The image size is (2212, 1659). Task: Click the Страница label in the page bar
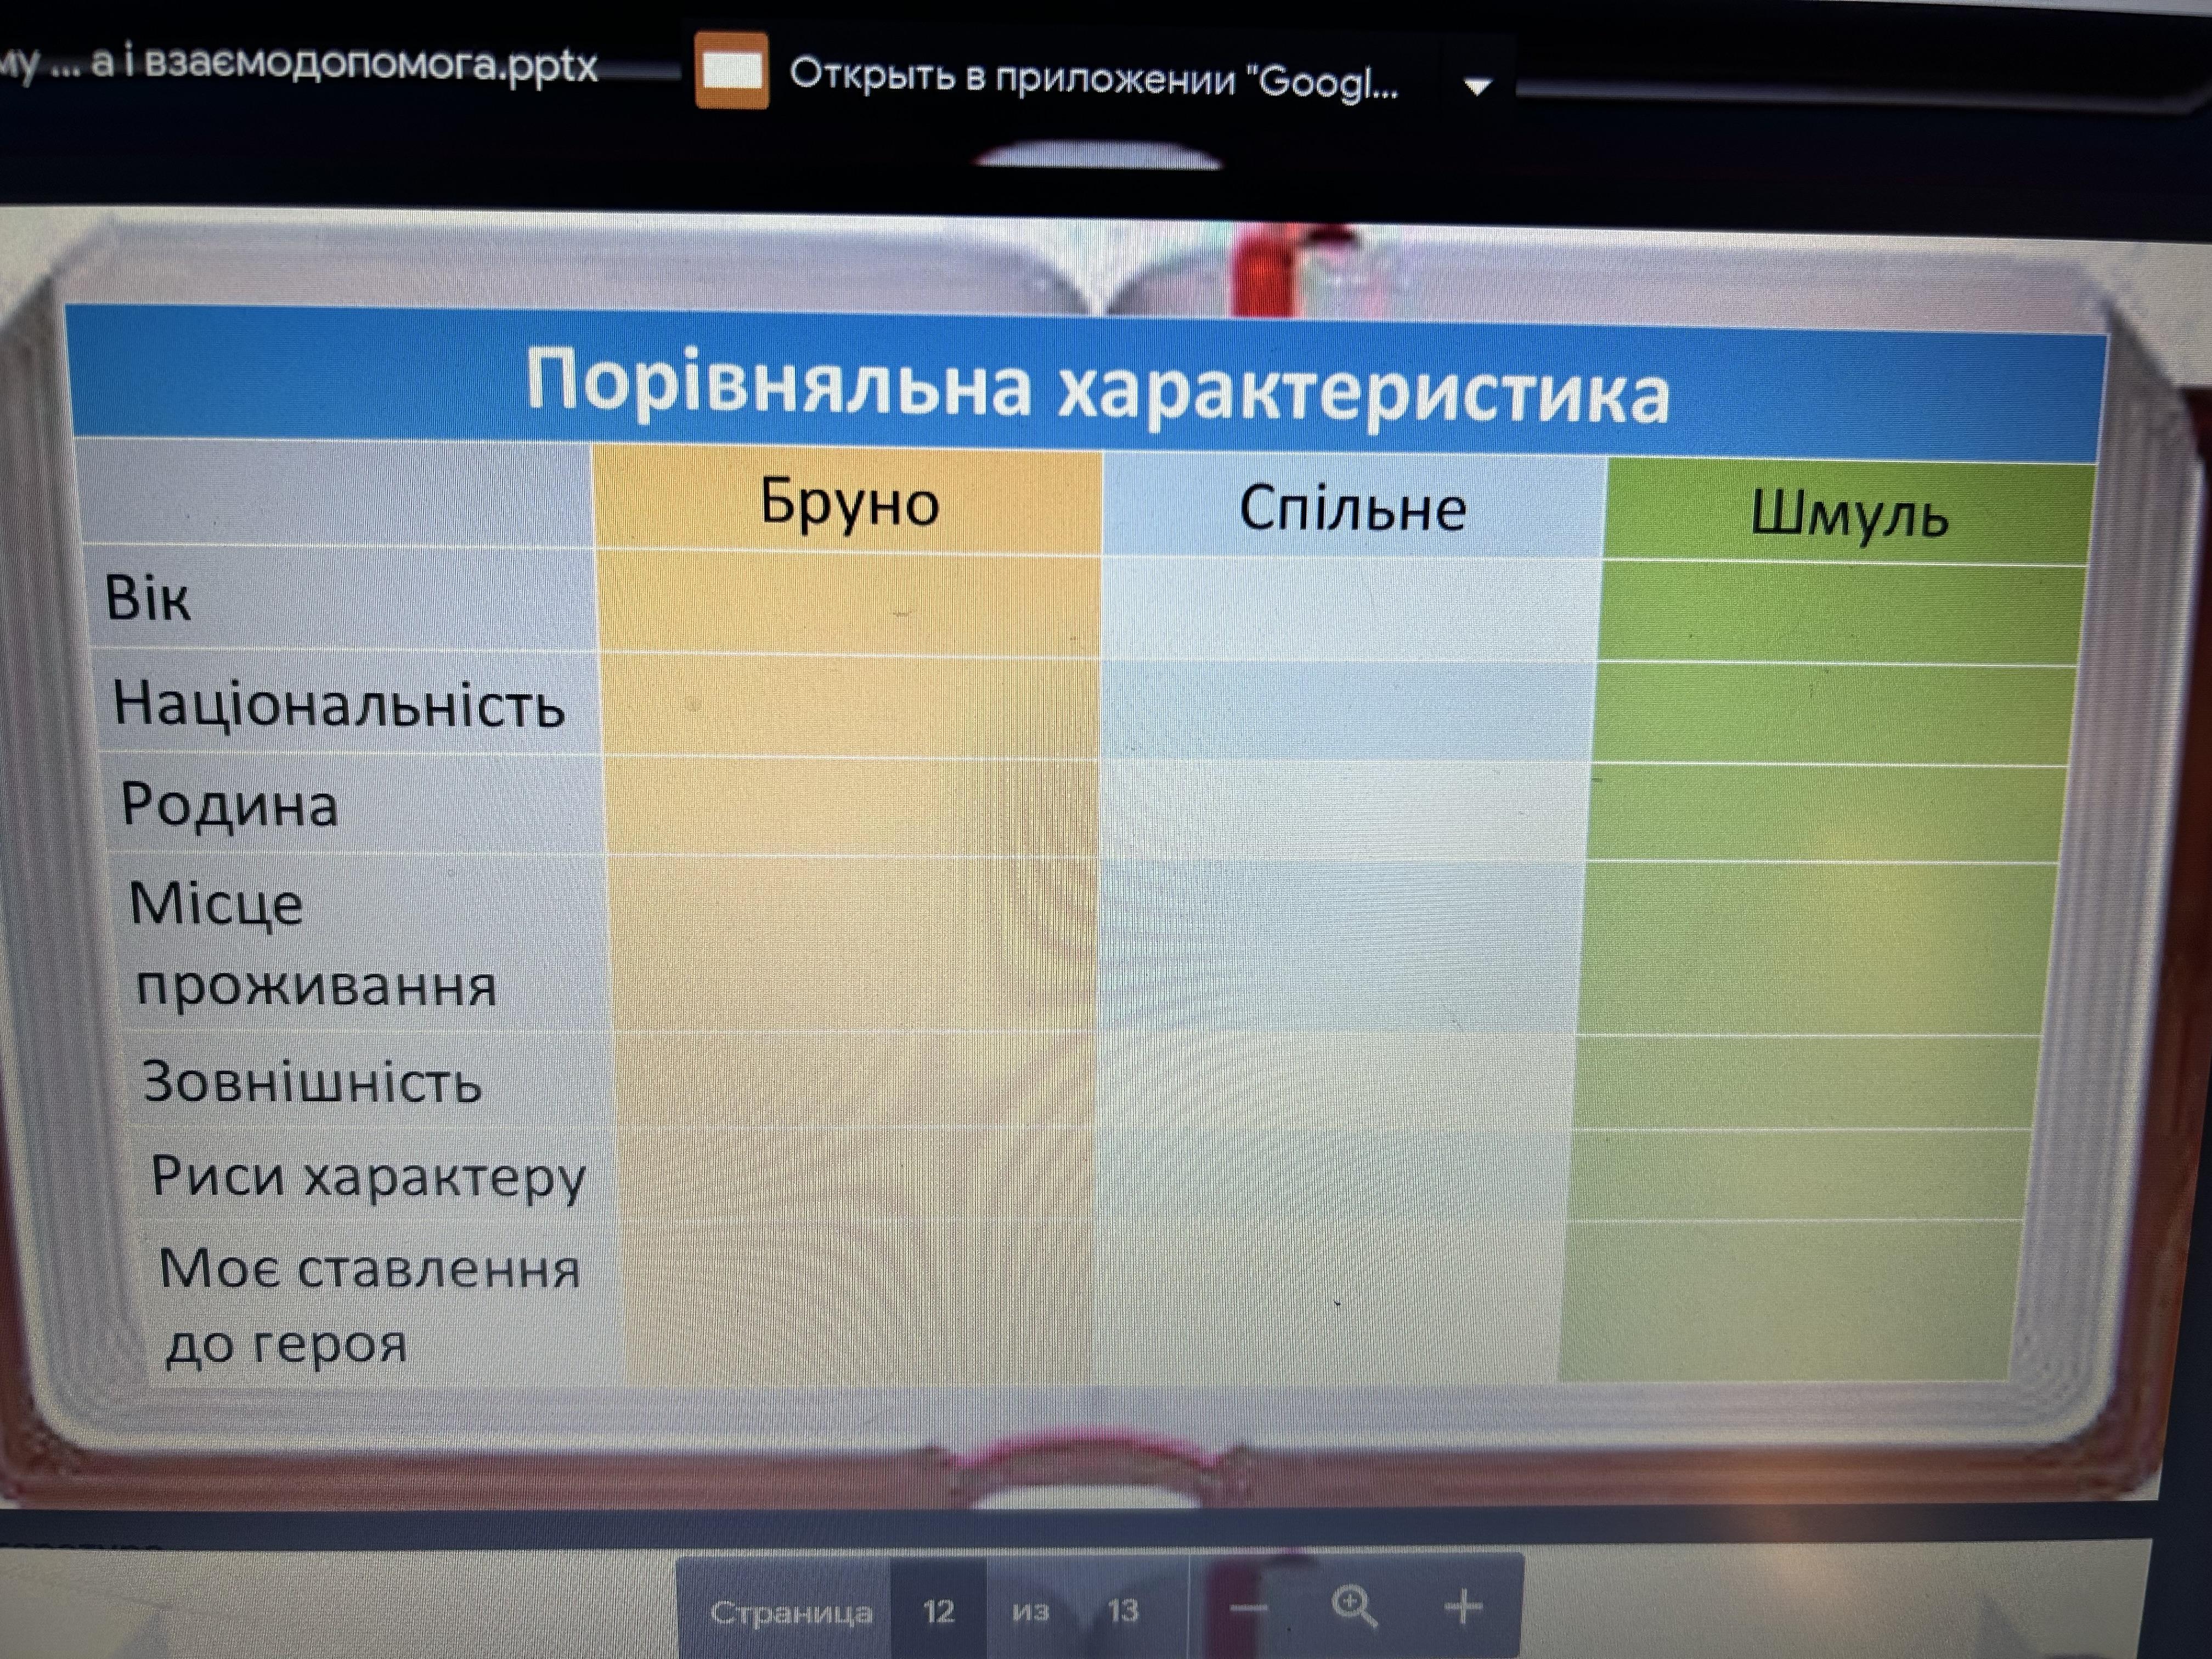790,1612
